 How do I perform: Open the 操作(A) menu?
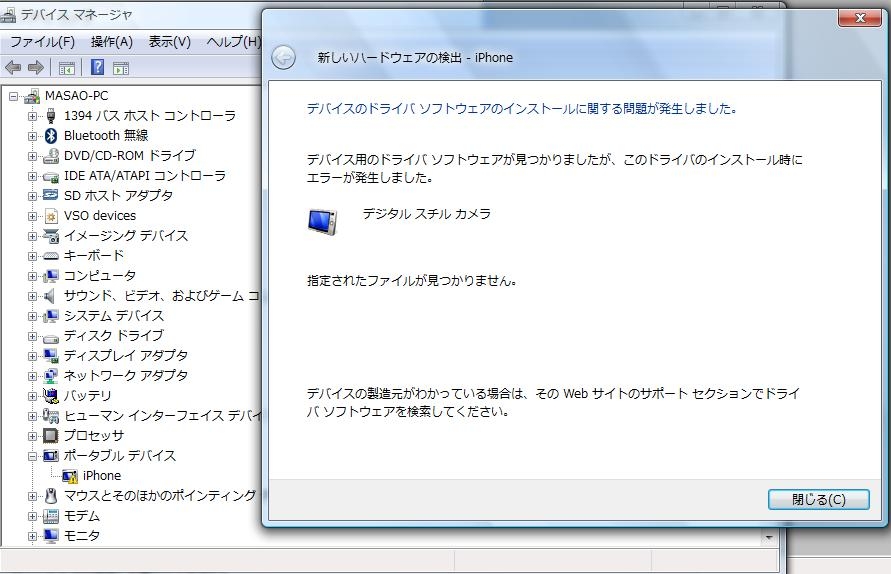click(x=112, y=42)
